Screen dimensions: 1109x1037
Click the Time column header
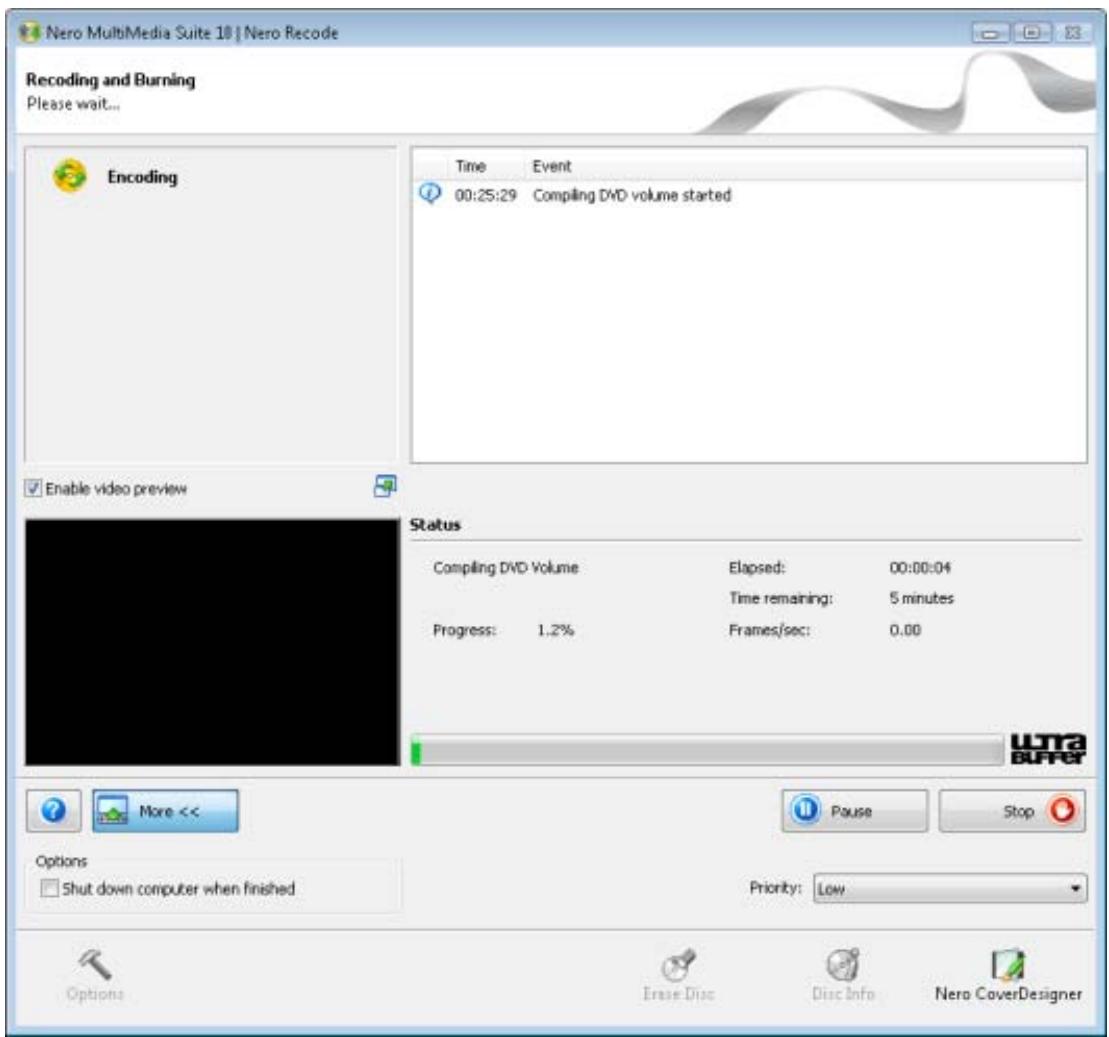(470, 166)
